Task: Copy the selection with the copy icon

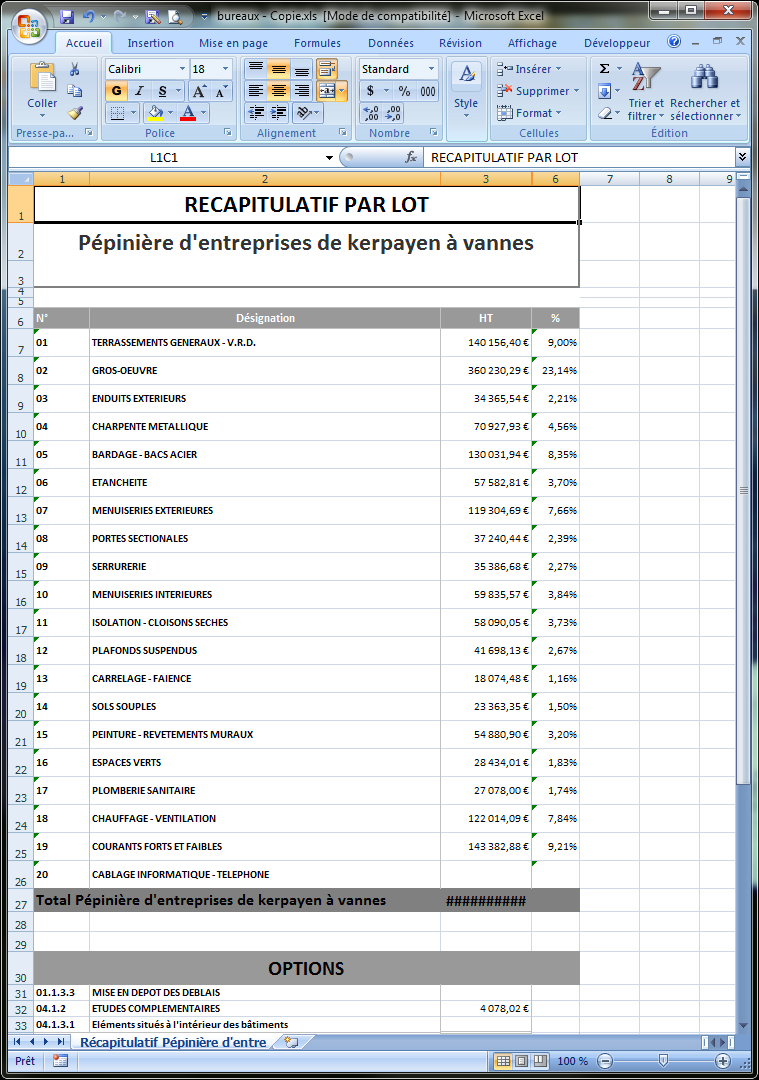Action: 74,90
